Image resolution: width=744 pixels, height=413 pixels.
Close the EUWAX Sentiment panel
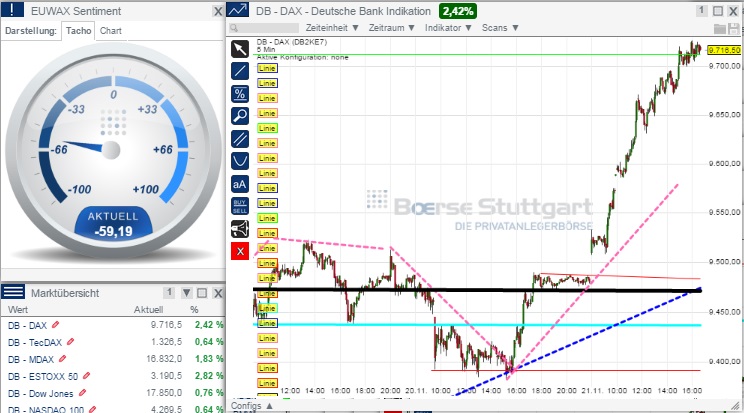point(218,11)
